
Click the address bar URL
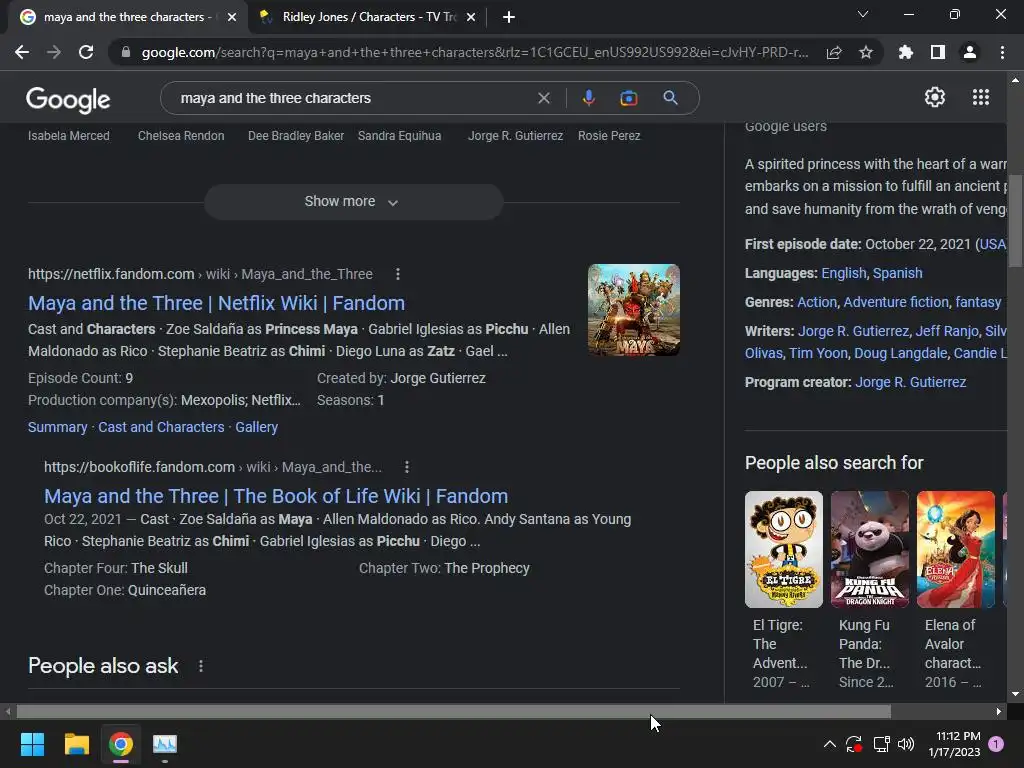[475, 52]
